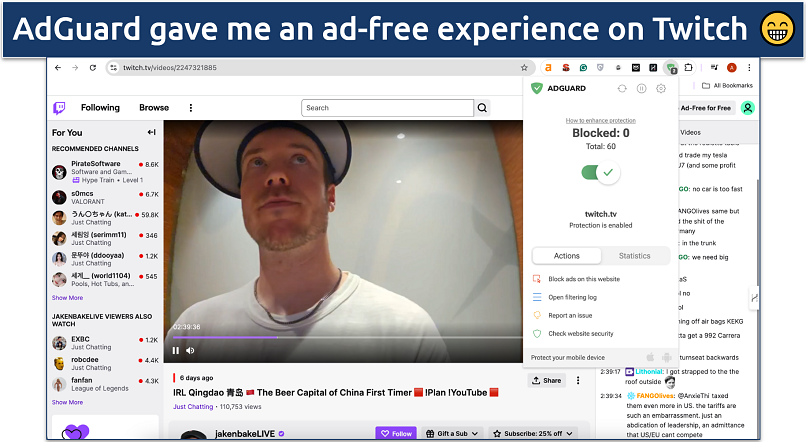The width and height of the screenshot is (806, 442).
Task: Open Chrome three-dot menu
Action: tap(749, 67)
